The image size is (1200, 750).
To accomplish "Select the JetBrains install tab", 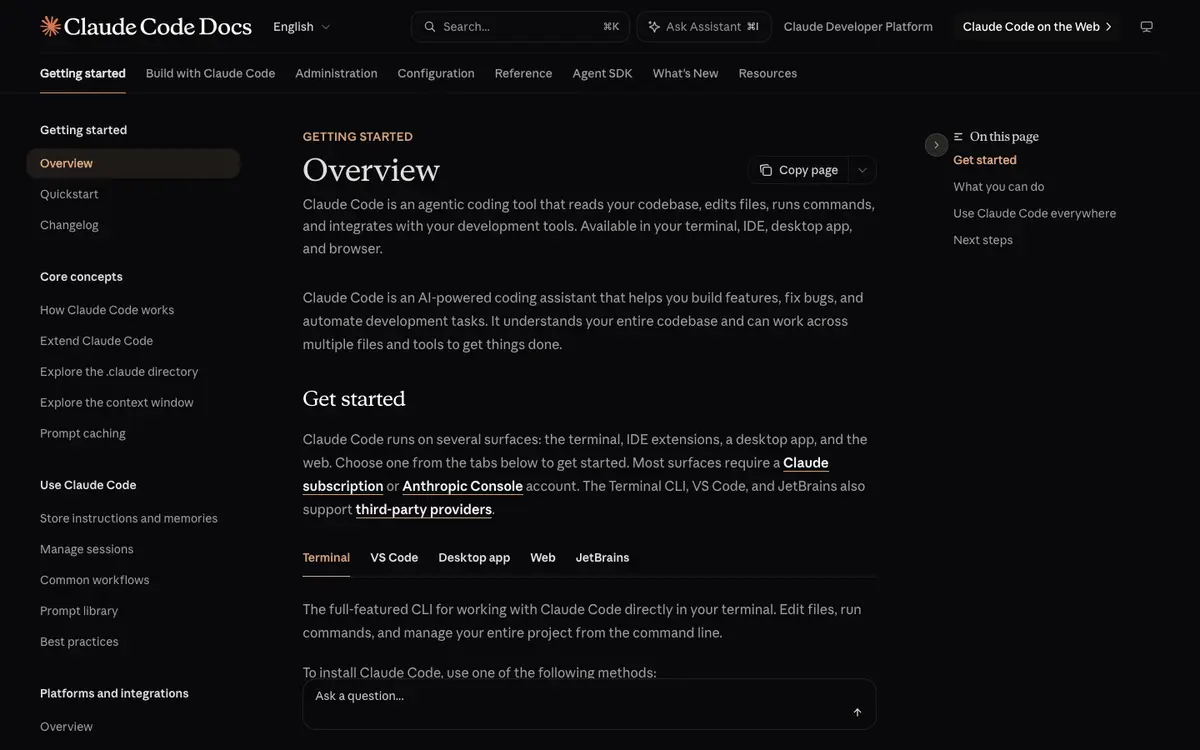I will click(x=602, y=558).
